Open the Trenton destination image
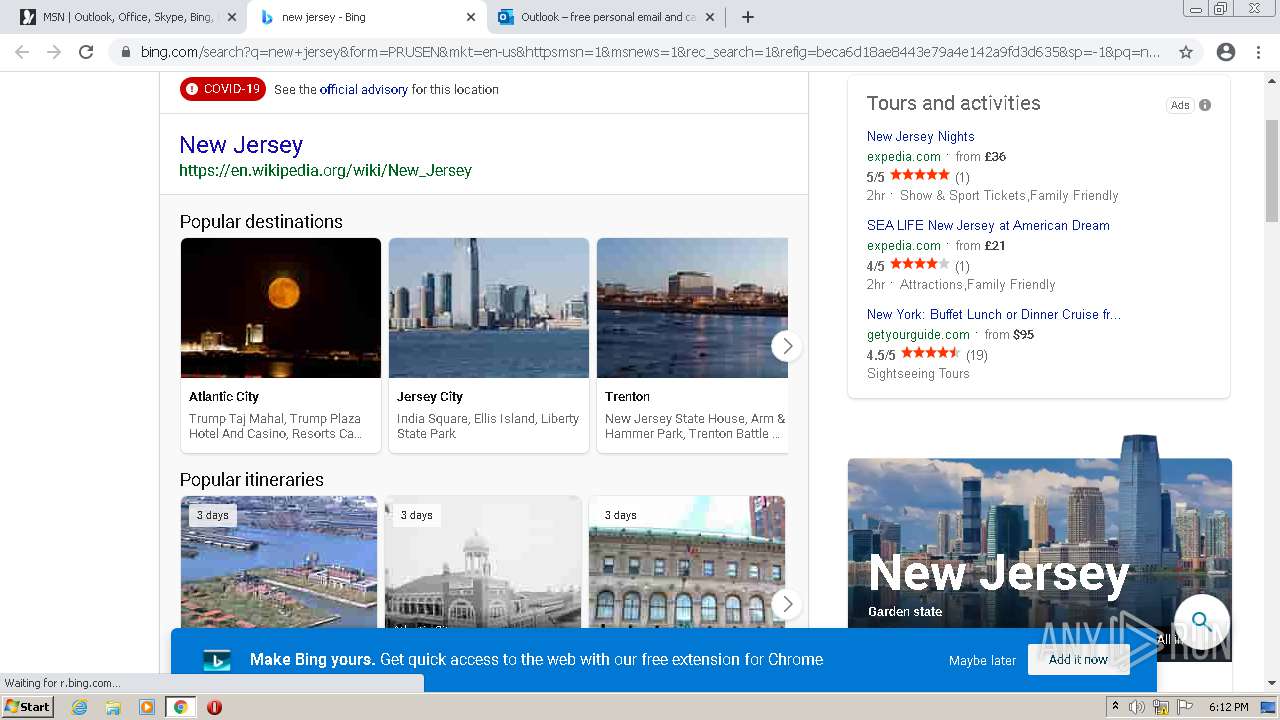This screenshot has width=1280, height=720. pos(692,308)
